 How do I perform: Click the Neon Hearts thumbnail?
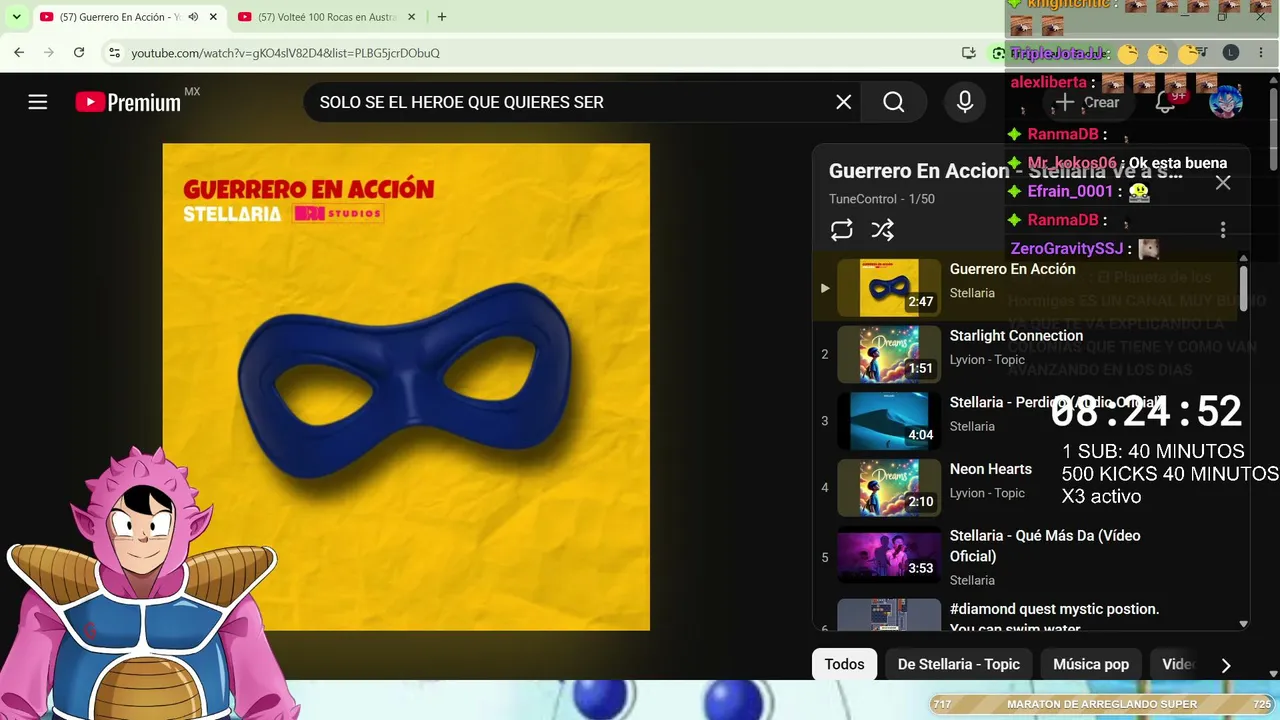pyautogui.click(x=889, y=488)
